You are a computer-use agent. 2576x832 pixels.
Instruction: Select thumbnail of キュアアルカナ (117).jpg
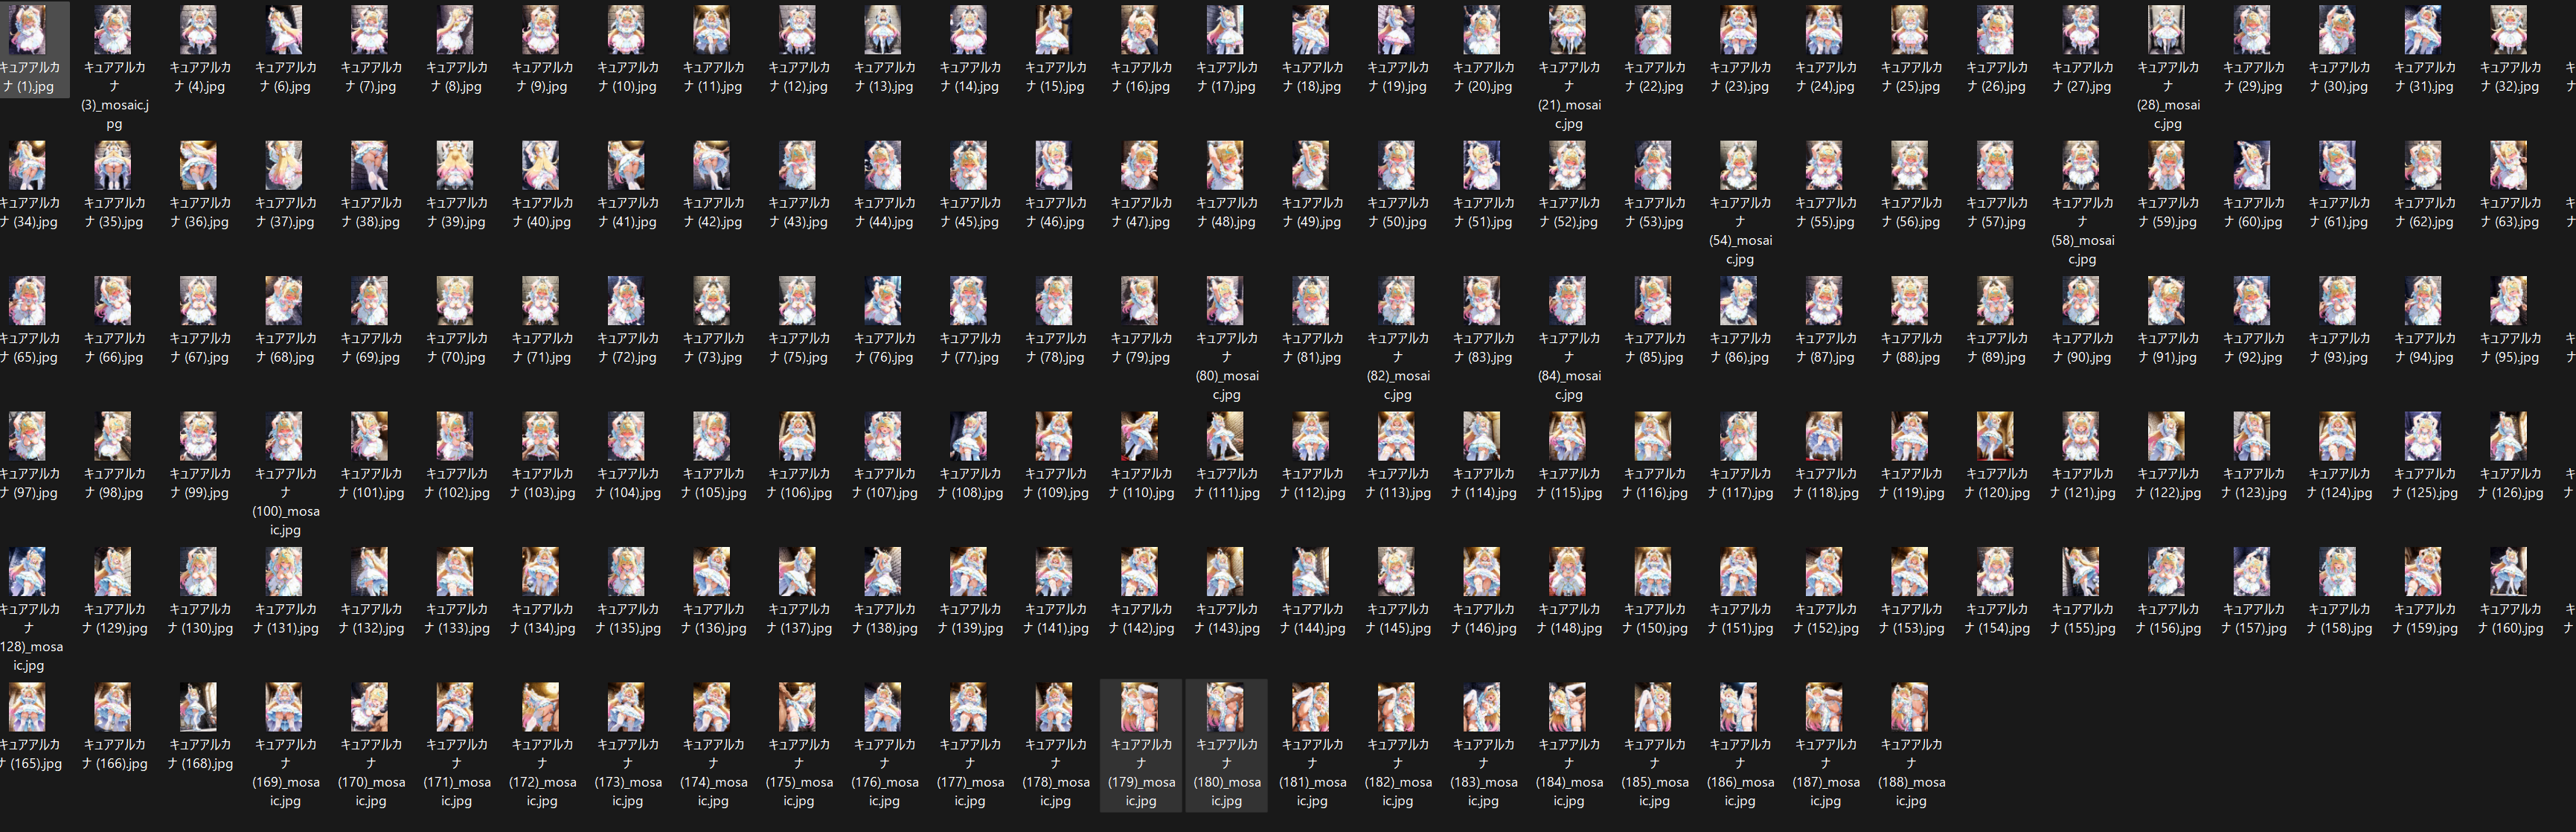click(1740, 436)
